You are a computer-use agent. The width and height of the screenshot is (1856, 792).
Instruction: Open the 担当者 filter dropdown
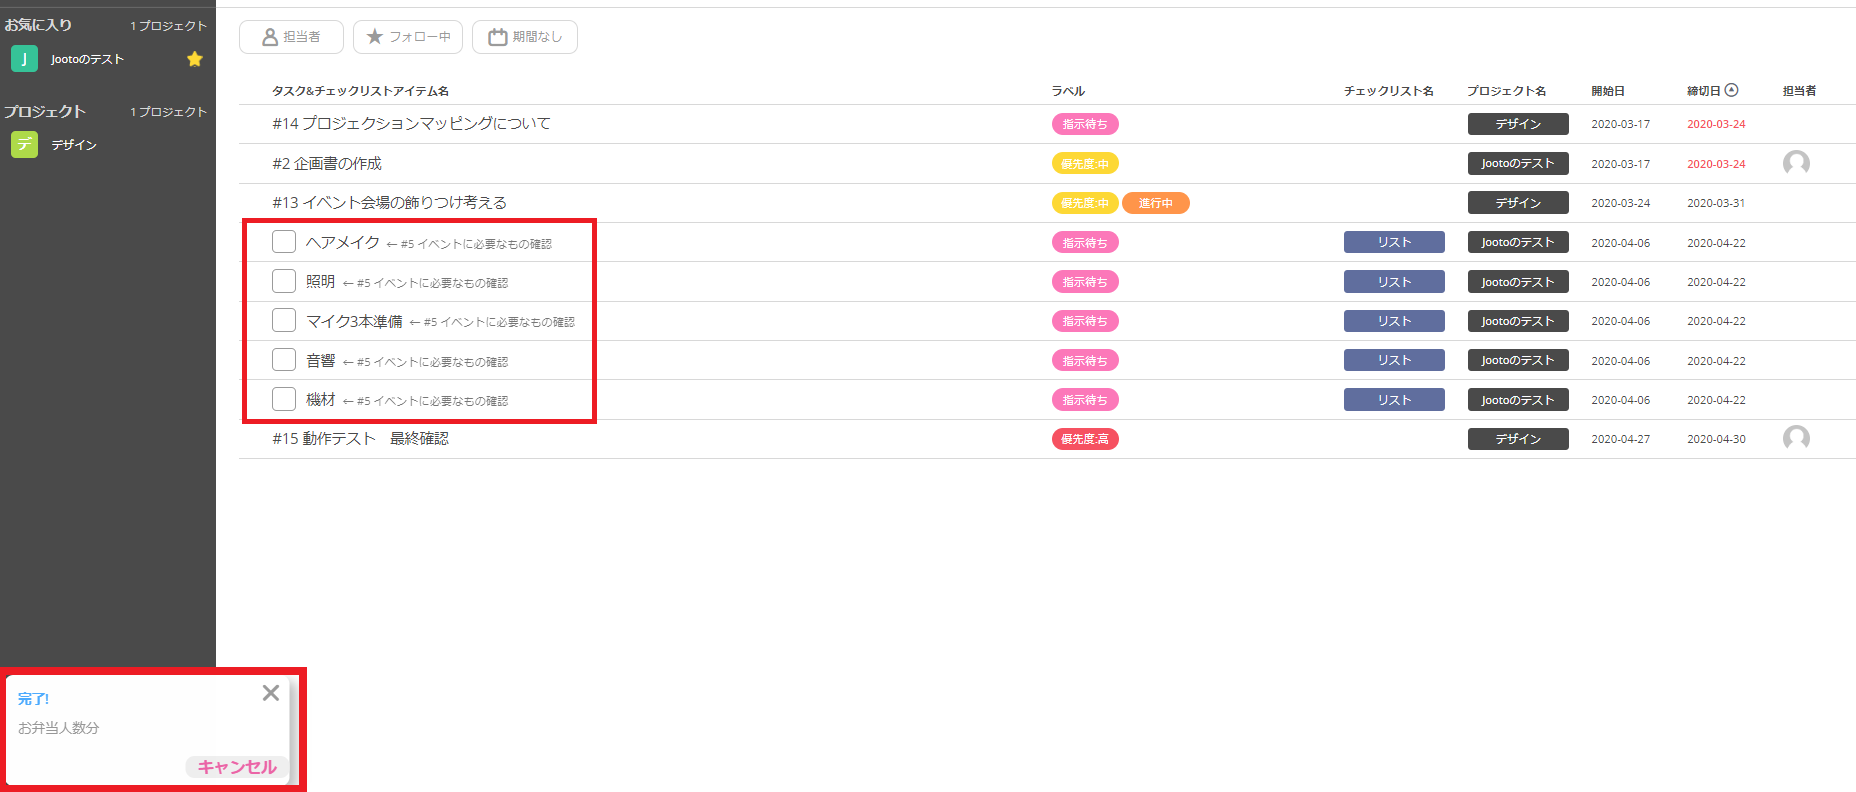point(291,37)
